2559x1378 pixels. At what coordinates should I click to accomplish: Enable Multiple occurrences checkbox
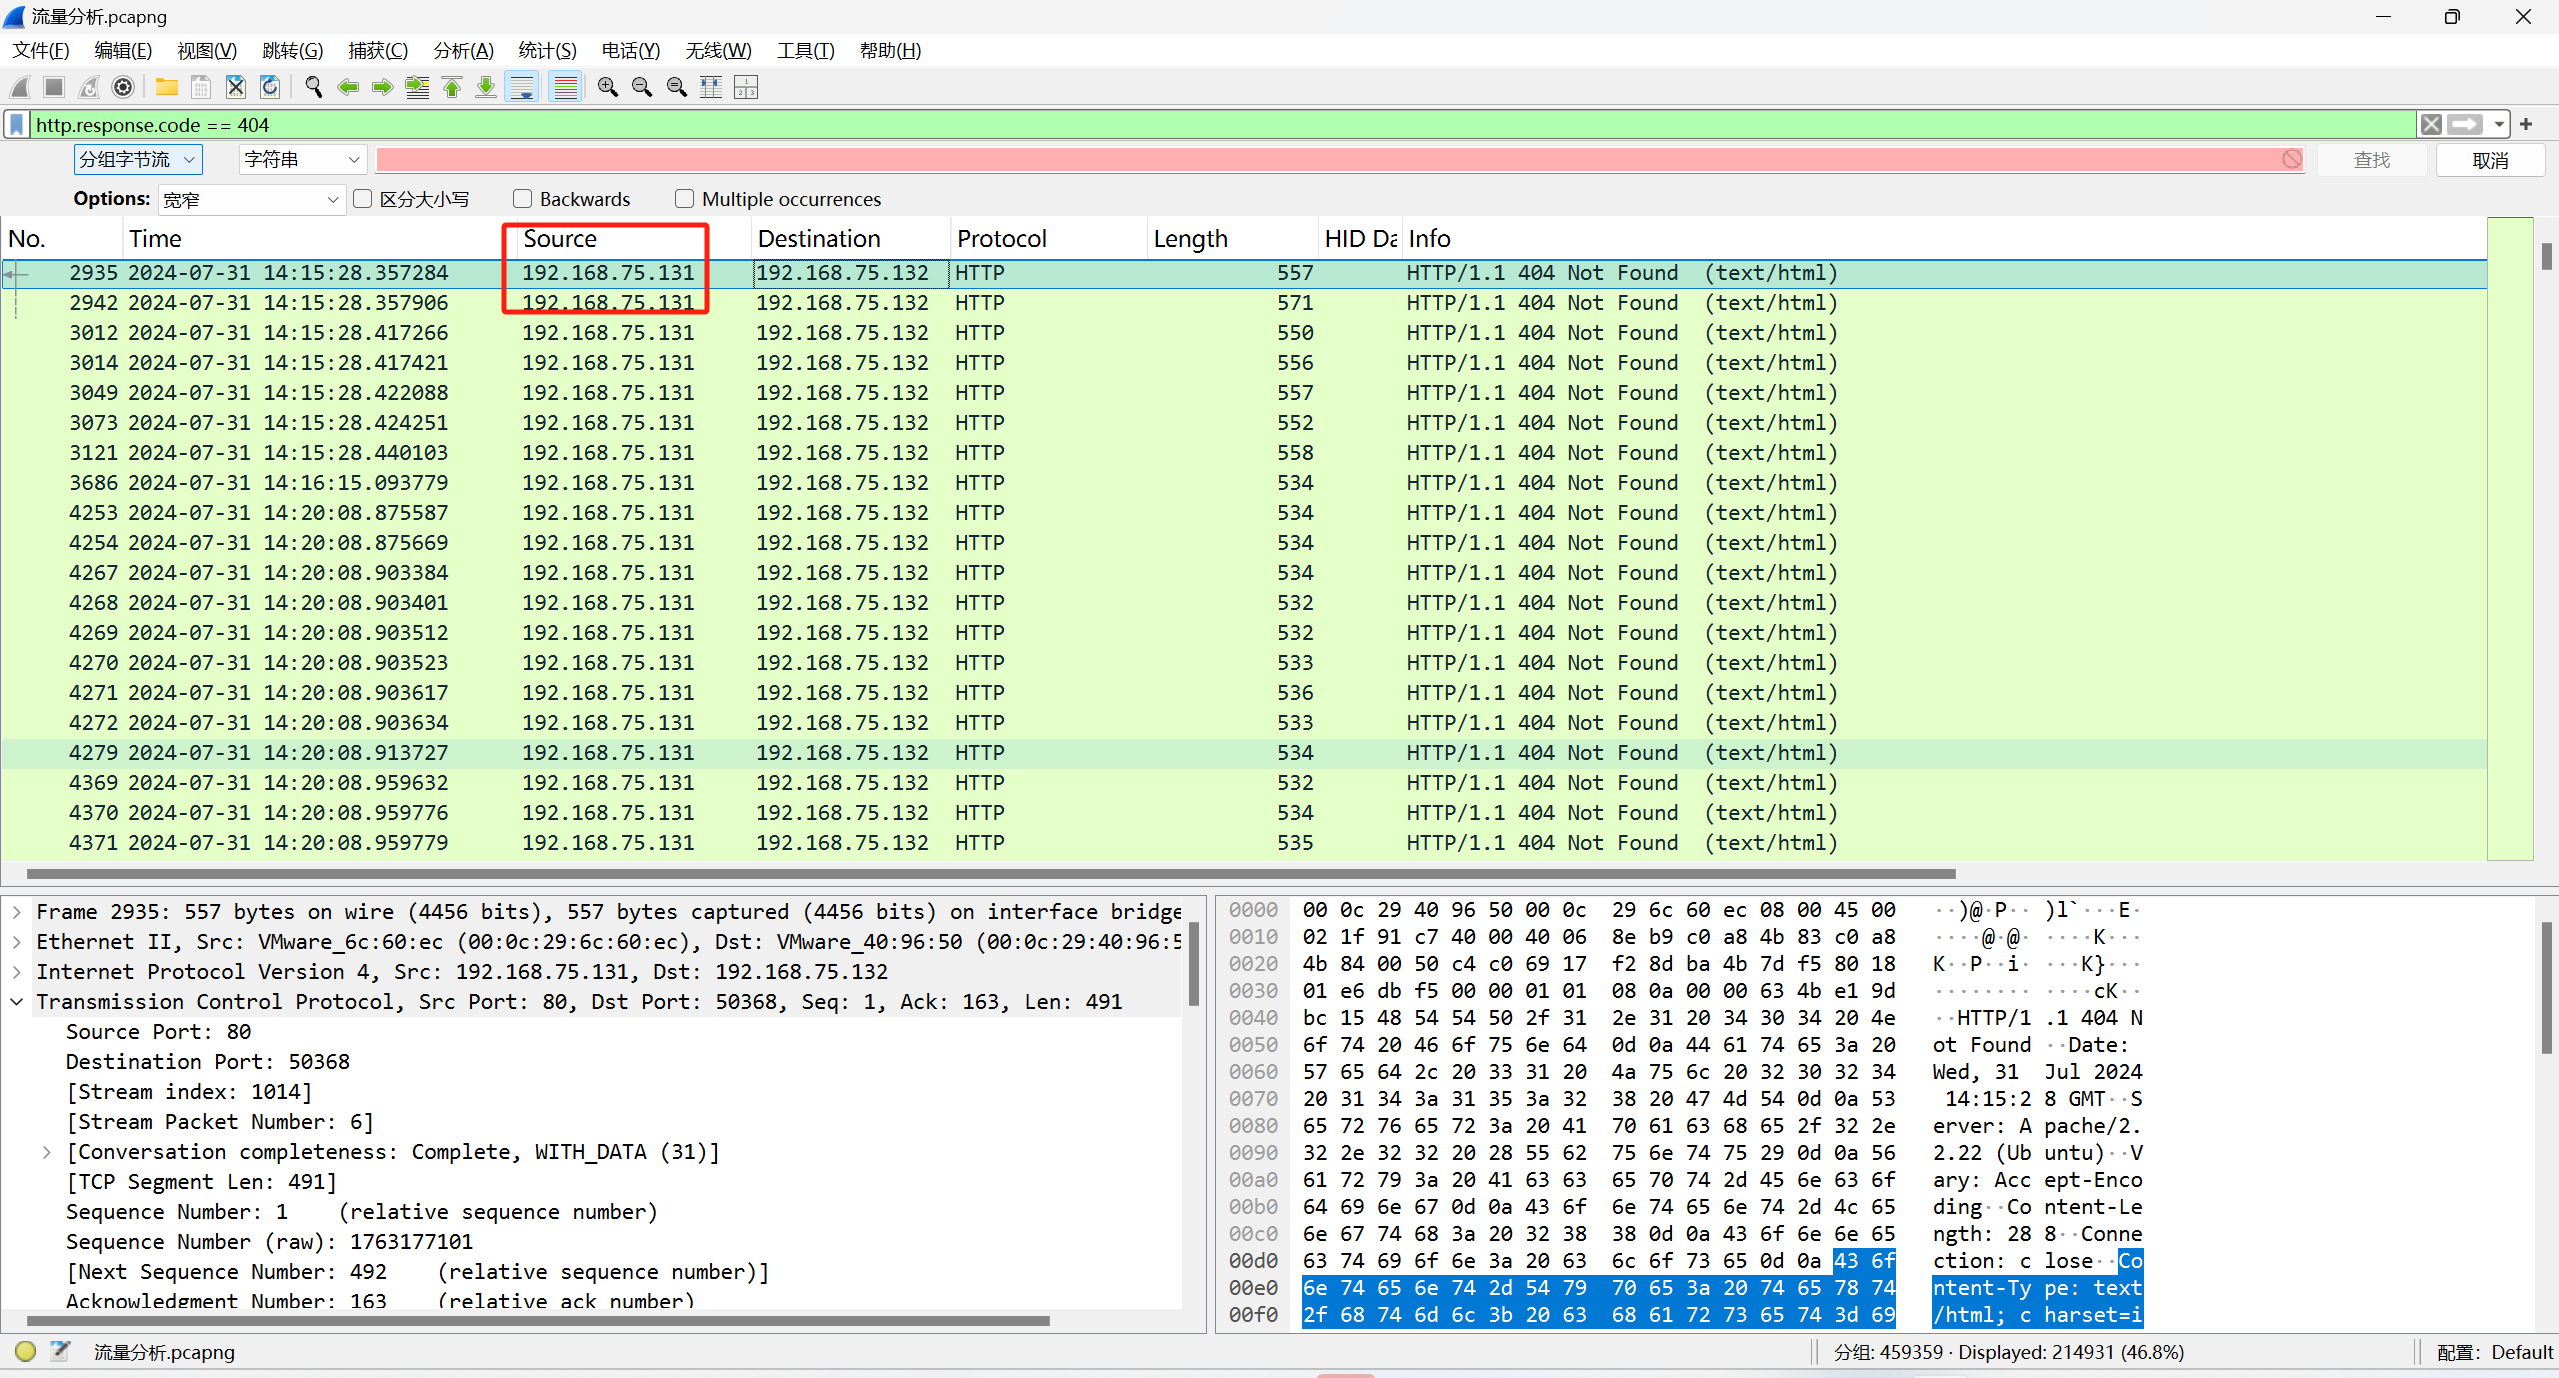pyautogui.click(x=684, y=199)
